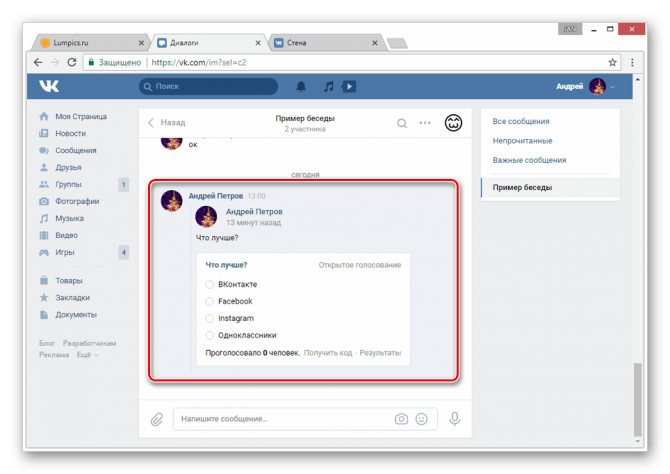Open conversation actions three-dots menu

(425, 123)
